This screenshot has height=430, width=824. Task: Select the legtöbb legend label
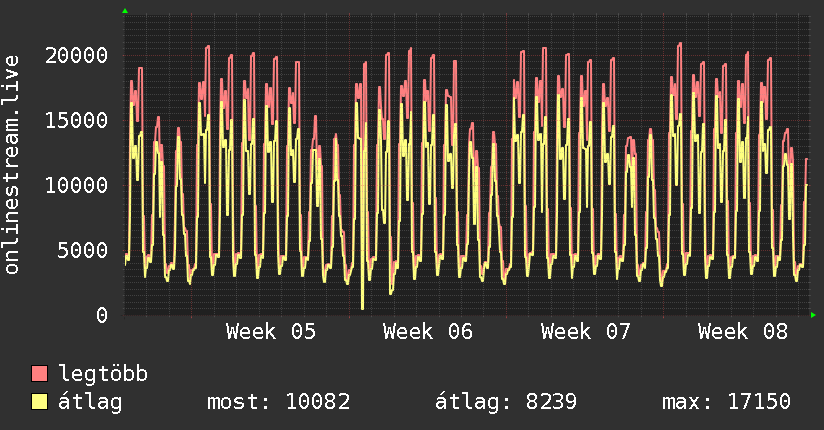[x=103, y=373]
